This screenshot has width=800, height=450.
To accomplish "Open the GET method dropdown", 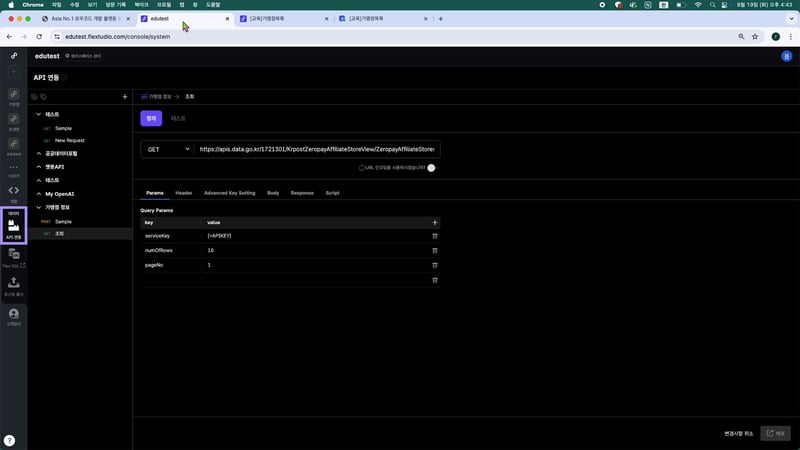I will click(167, 149).
